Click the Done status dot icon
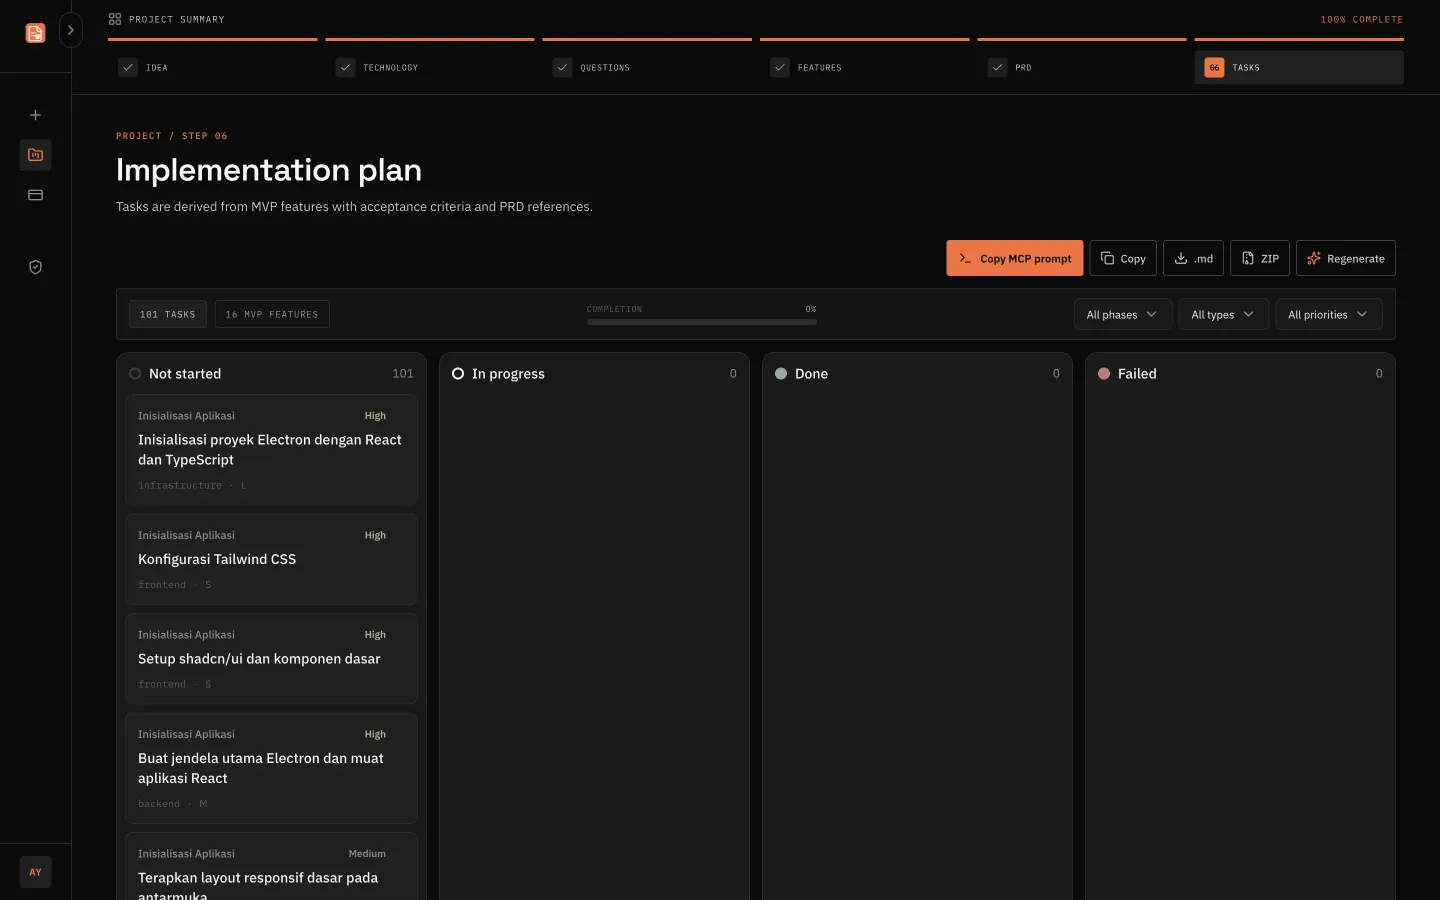1440x900 pixels. 781,374
